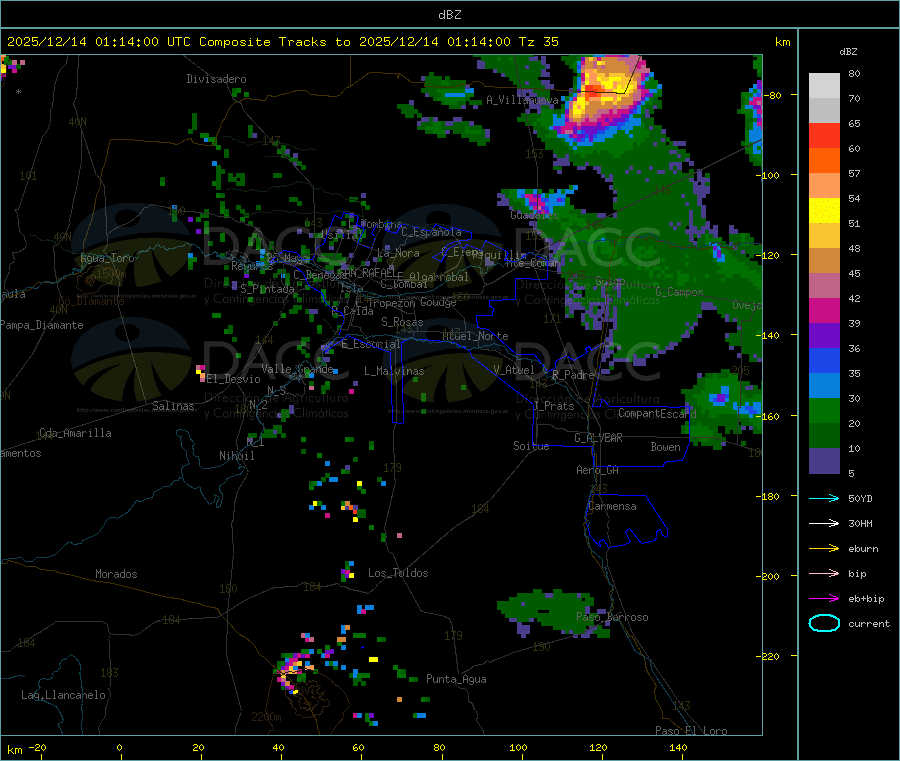This screenshot has width=900, height=761.
Task: Click the Valle_Grande map label
Action: click(x=297, y=368)
